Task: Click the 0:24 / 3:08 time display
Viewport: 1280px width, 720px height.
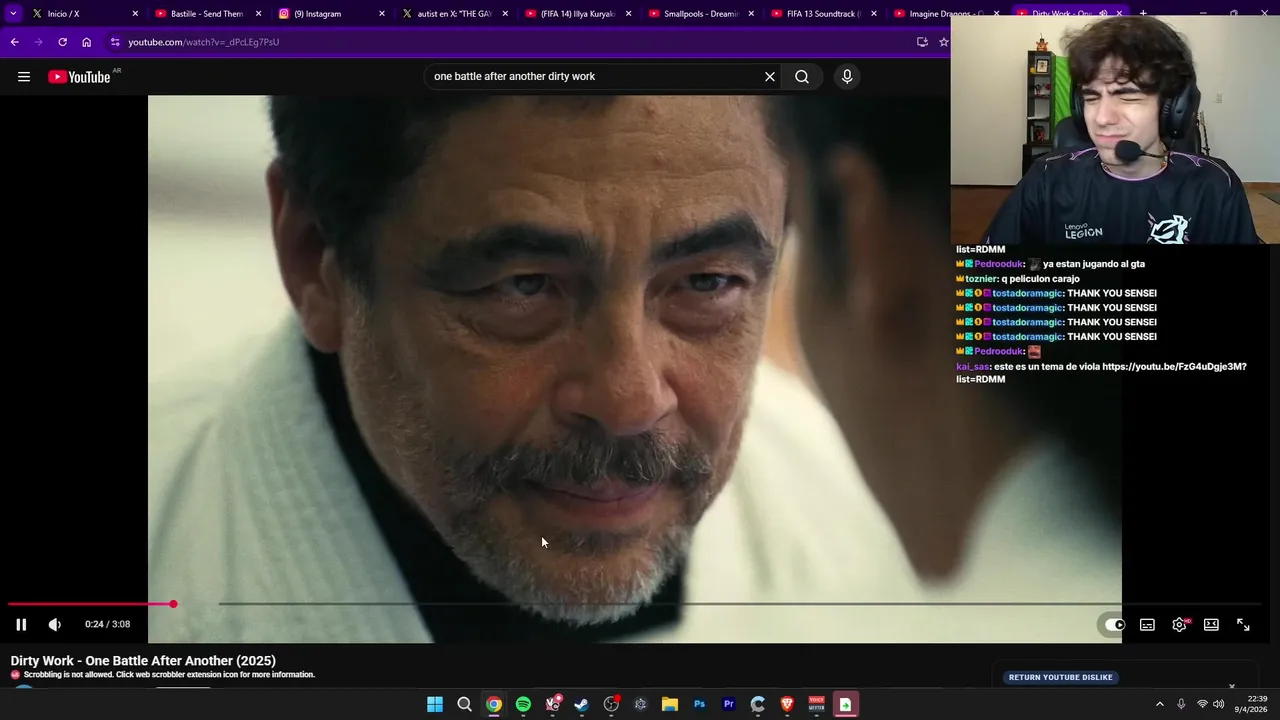Action: pyautogui.click(x=107, y=624)
